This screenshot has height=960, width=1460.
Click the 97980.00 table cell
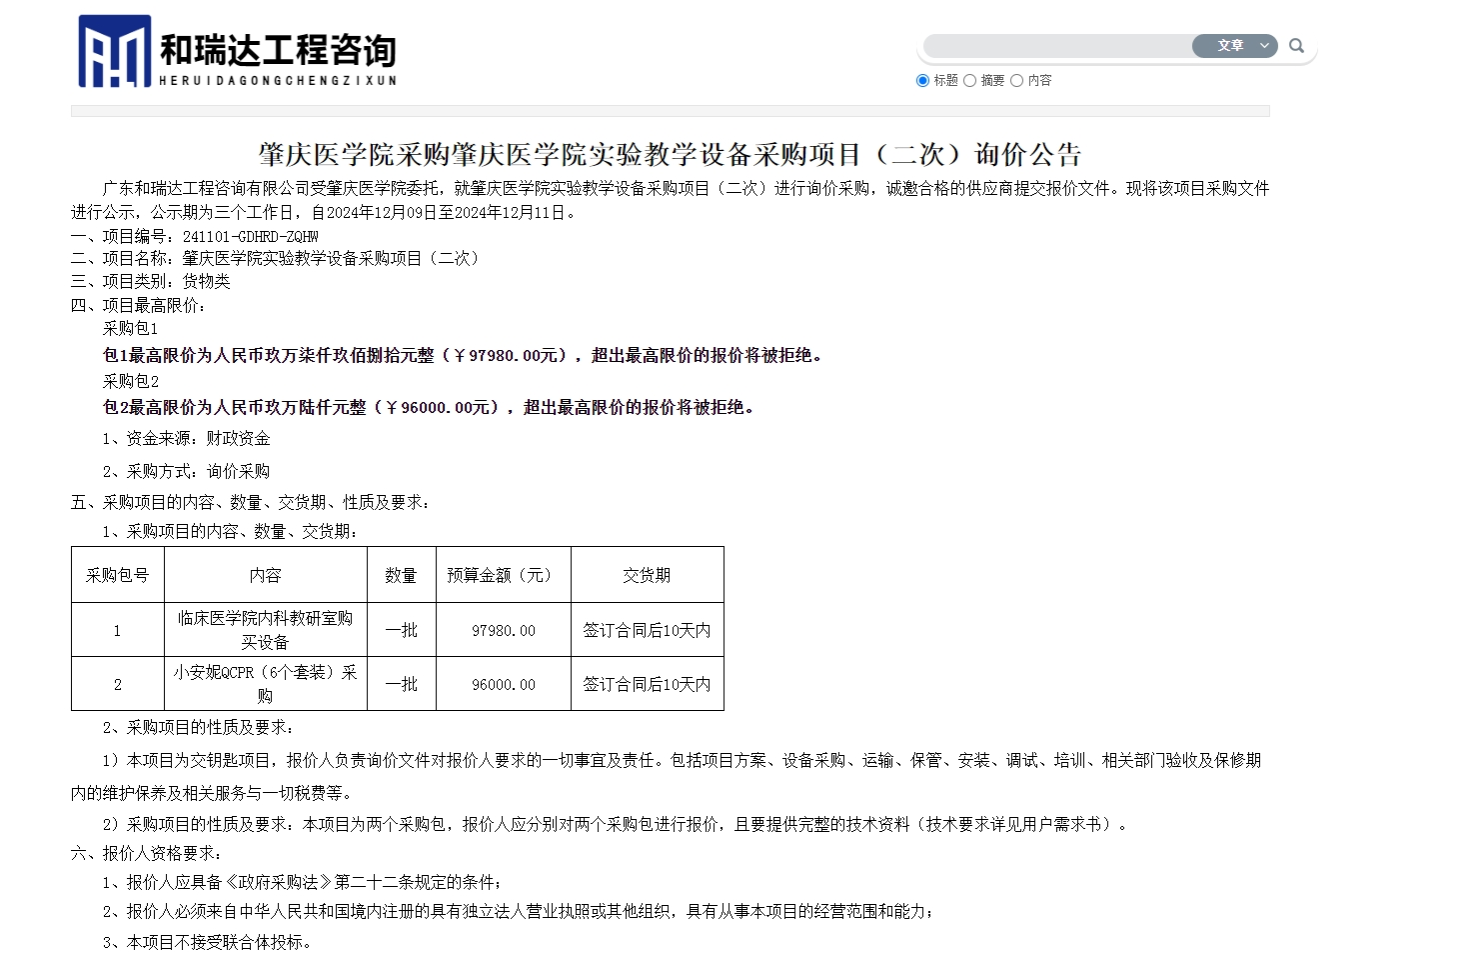tap(504, 631)
